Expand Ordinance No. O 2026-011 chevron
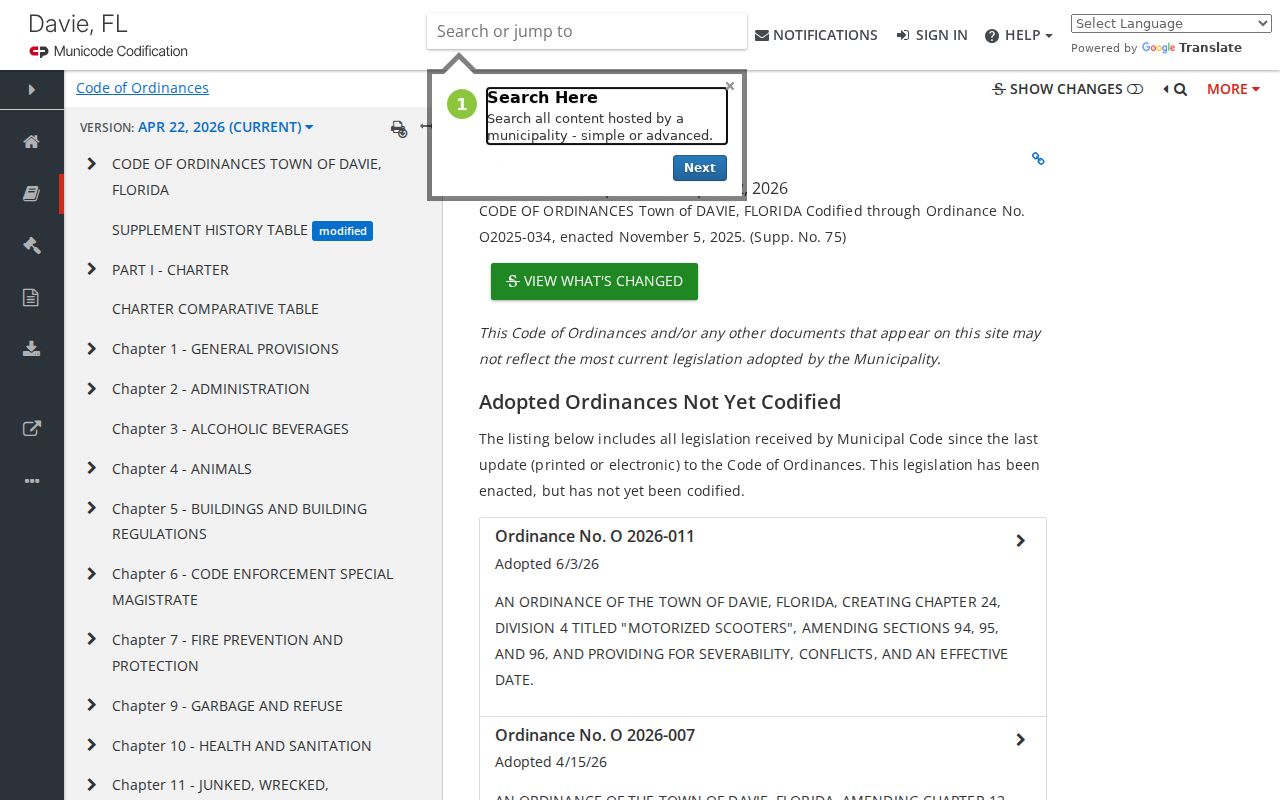The image size is (1280, 800). (x=1020, y=541)
